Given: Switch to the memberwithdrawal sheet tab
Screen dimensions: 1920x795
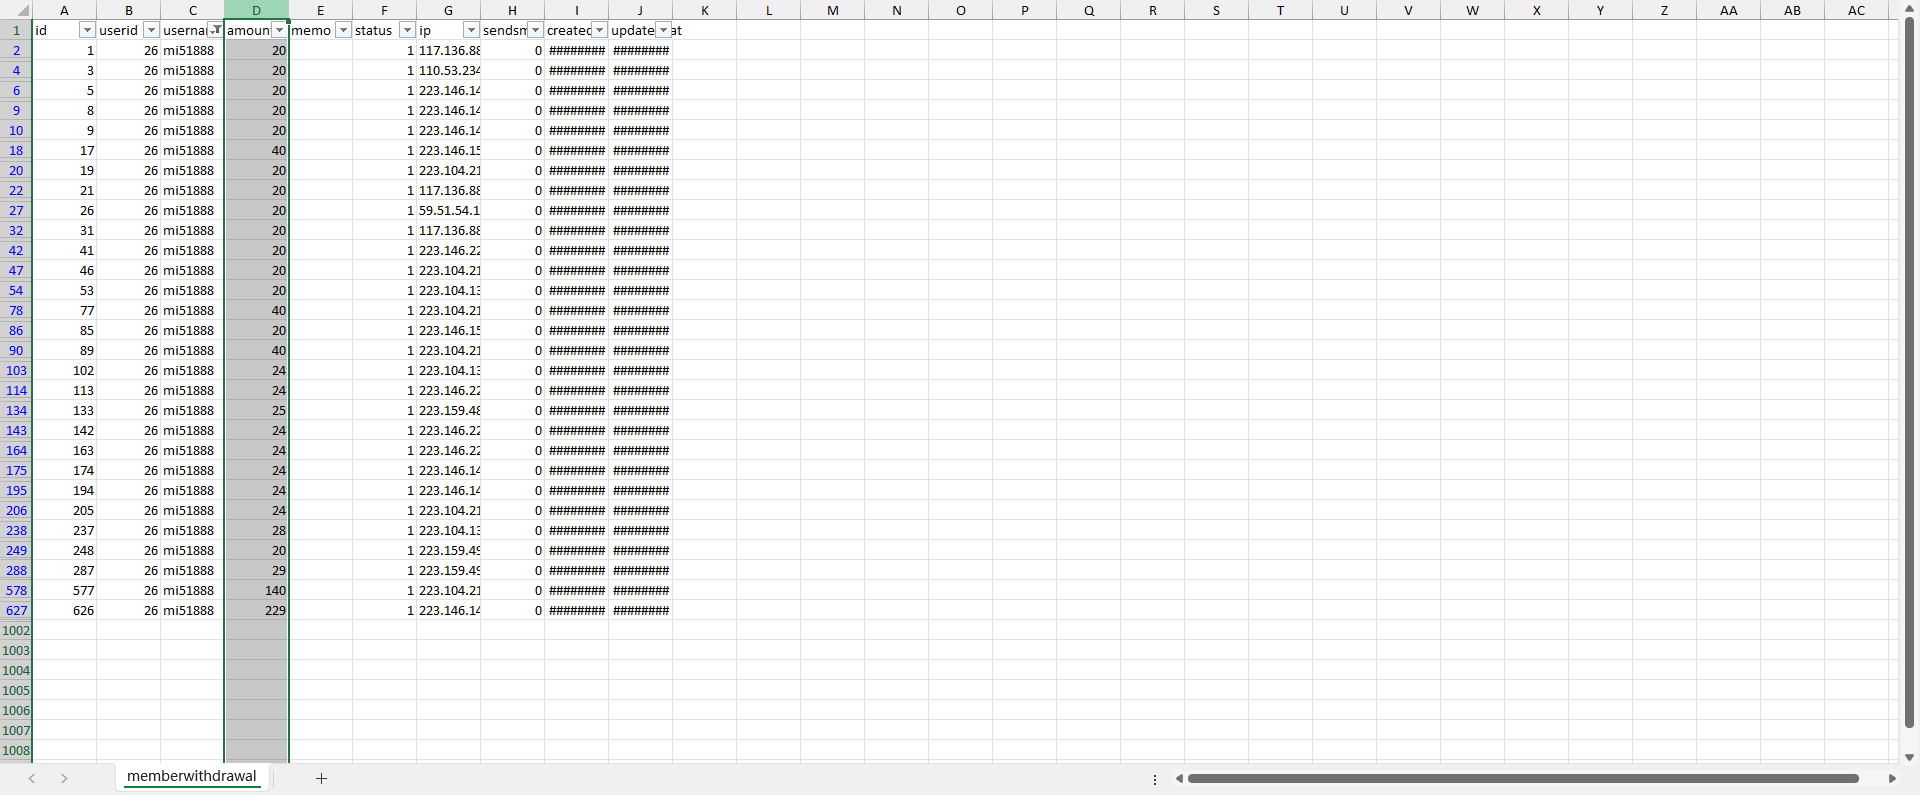Looking at the screenshot, I should click(191, 776).
